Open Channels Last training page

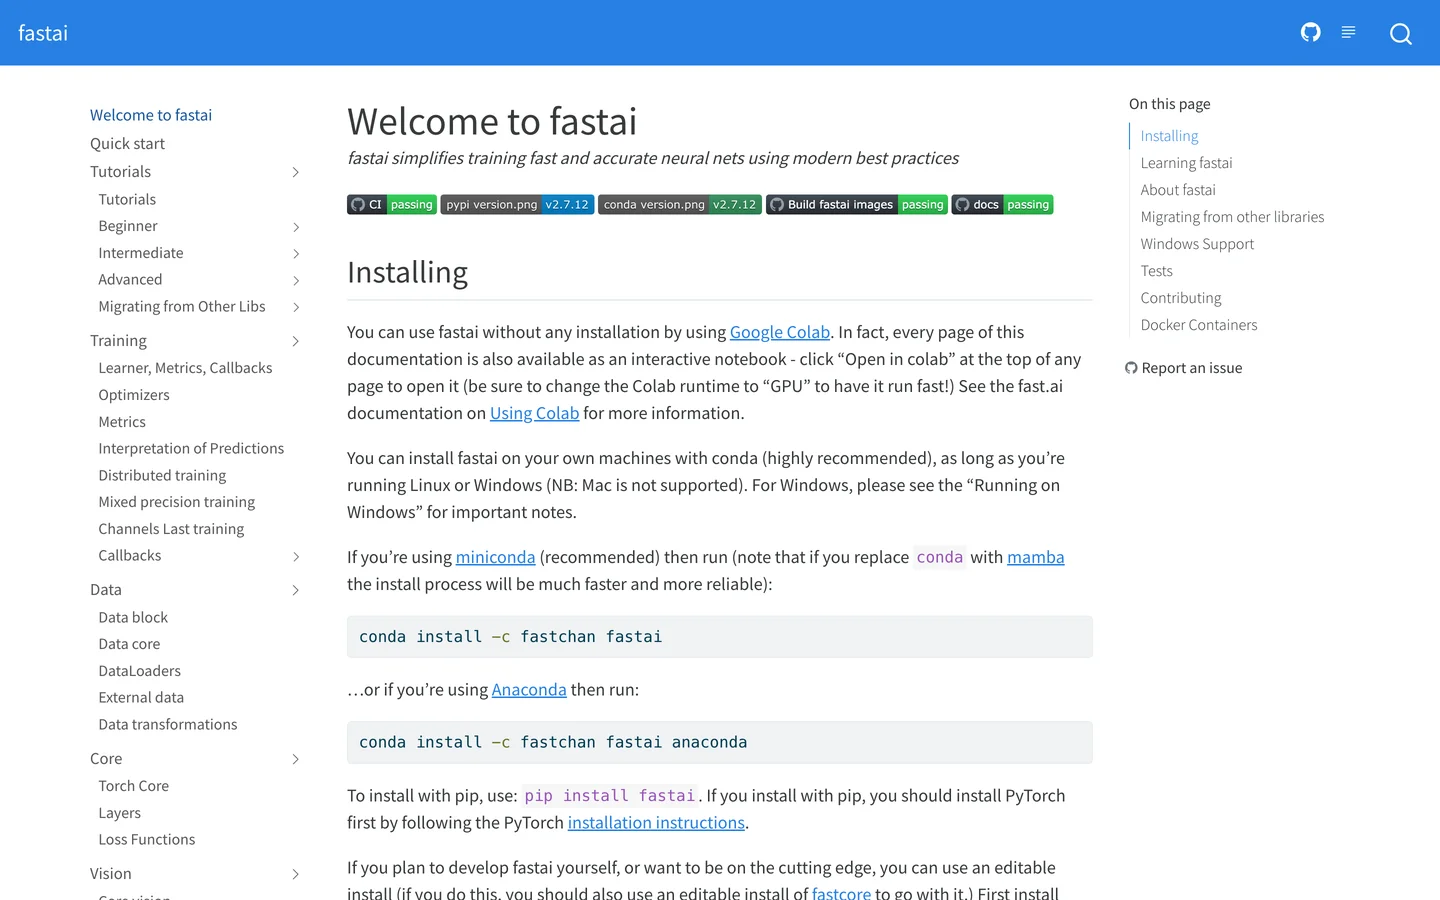pyautogui.click(x=171, y=529)
